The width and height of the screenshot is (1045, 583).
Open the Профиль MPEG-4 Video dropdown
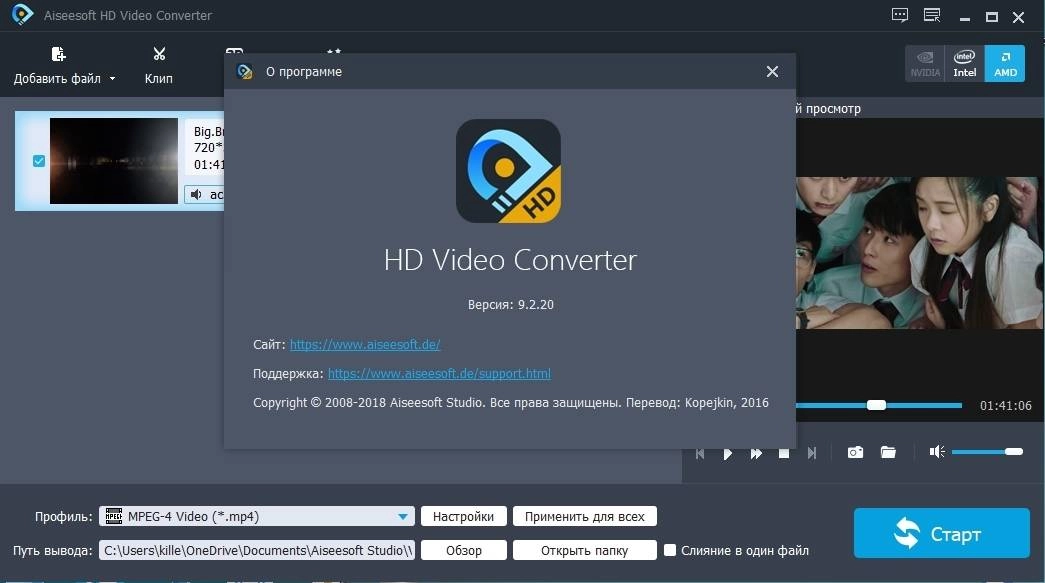[257, 516]
